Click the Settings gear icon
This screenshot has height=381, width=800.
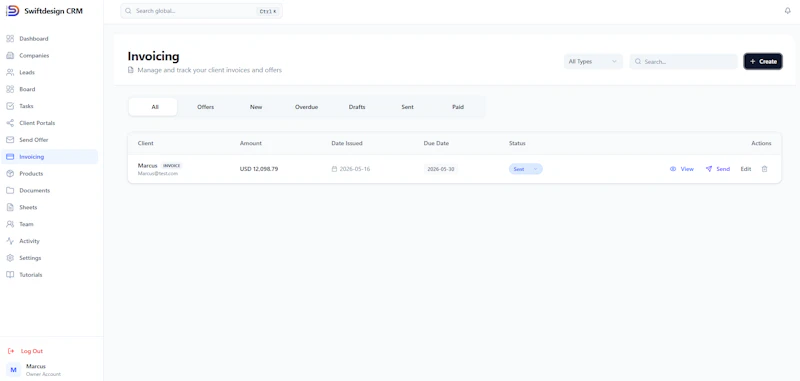(x=10, y=258)
